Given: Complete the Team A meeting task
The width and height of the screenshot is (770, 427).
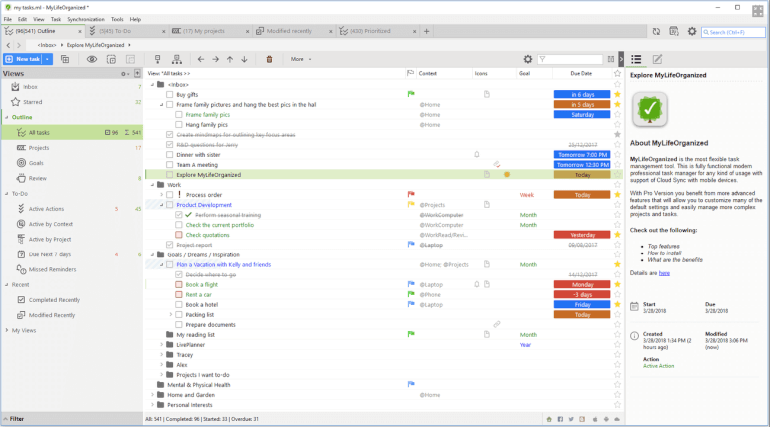Looking at the screenshot, I should tap(169, 165).
